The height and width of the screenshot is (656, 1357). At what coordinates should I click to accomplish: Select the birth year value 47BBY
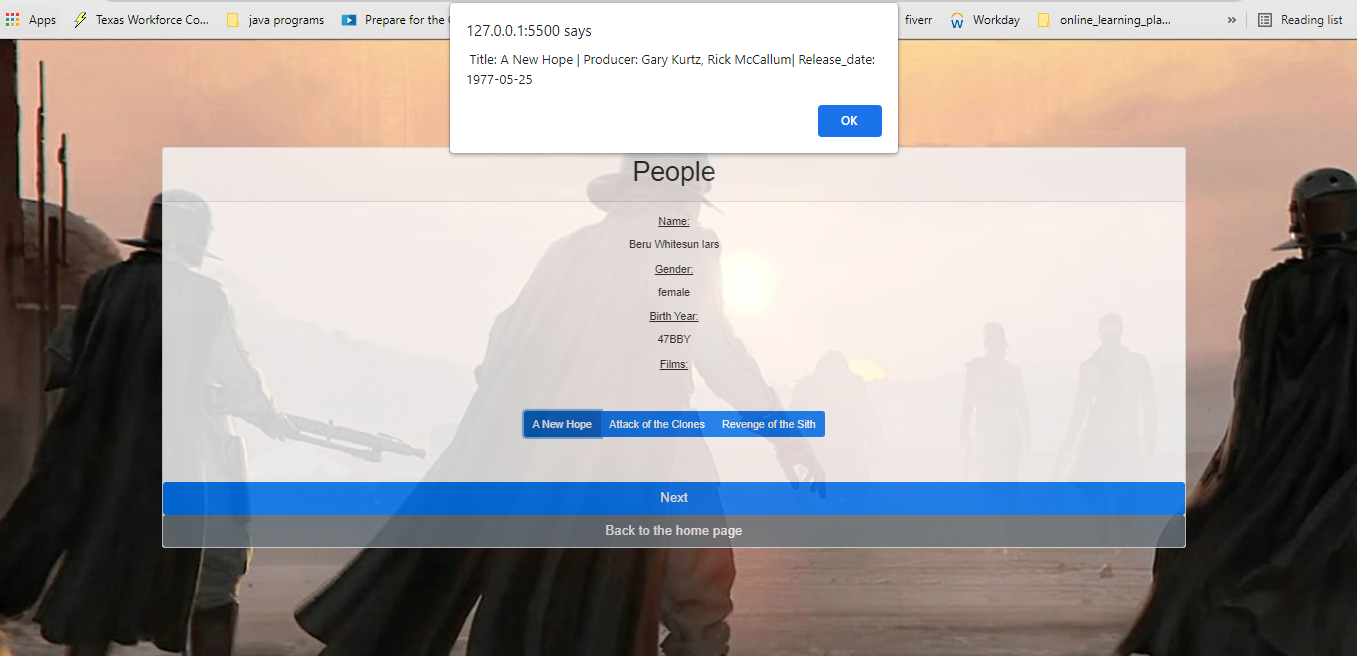click(x=674, y=340)
